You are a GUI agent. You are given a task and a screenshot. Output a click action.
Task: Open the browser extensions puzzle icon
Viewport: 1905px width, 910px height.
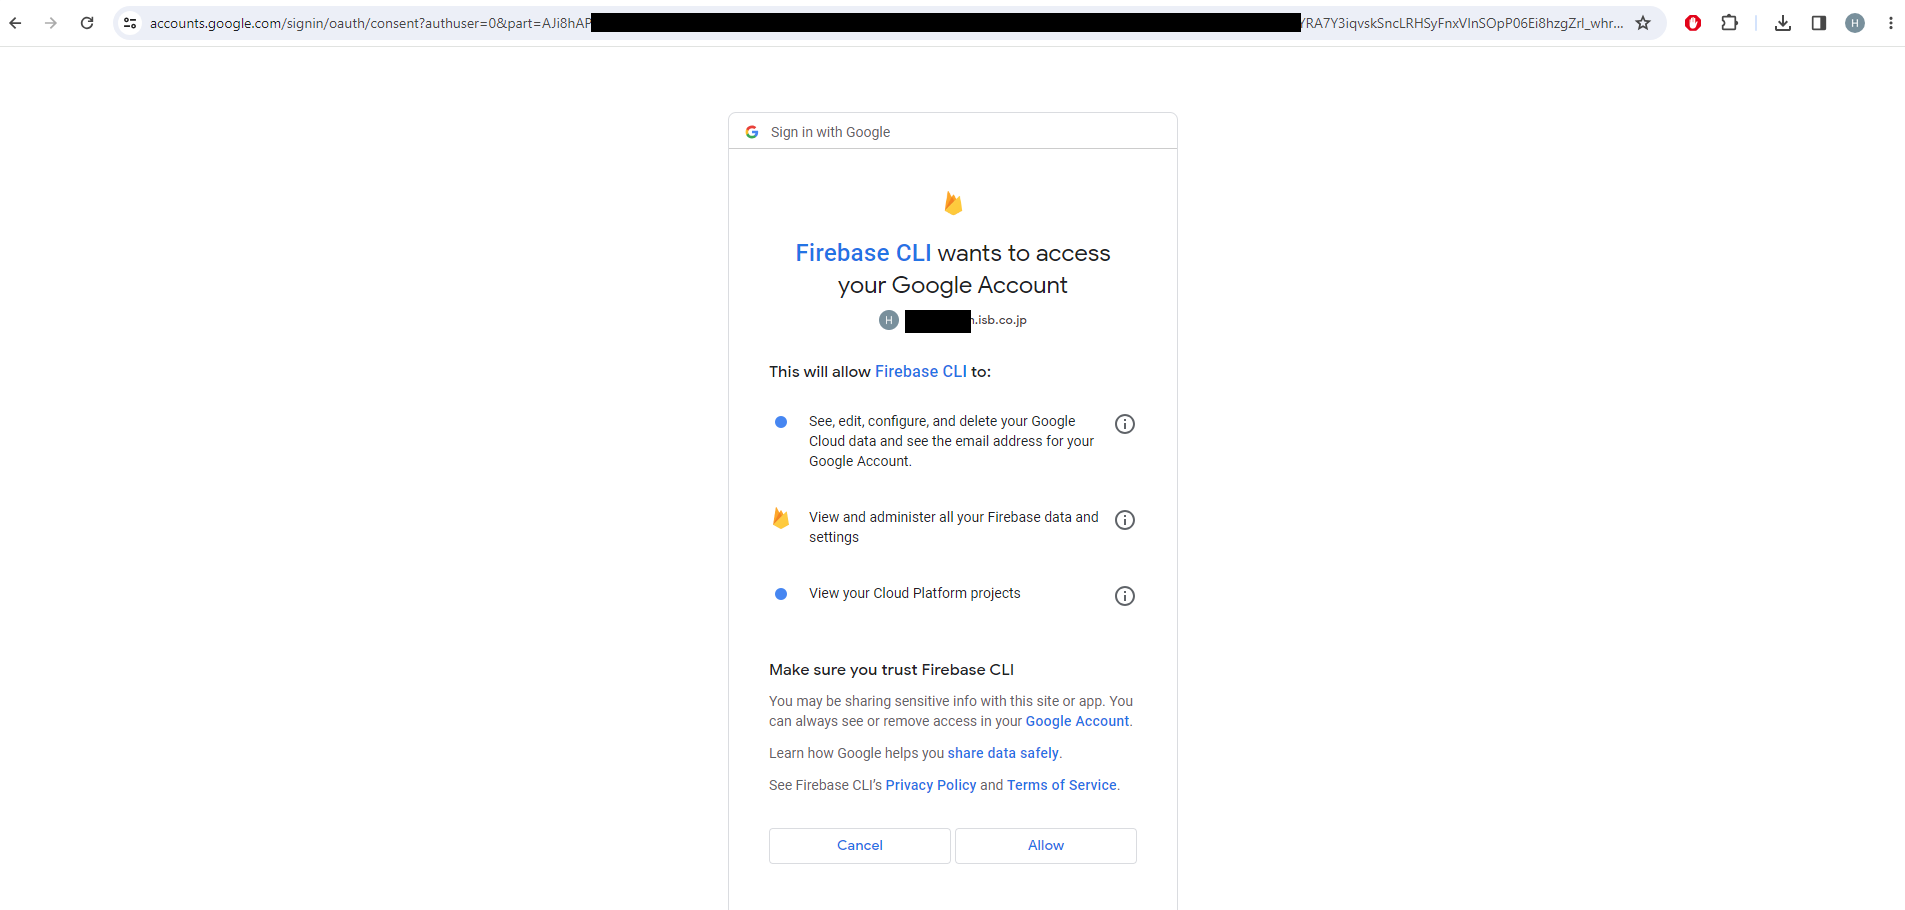[1729, 23]
